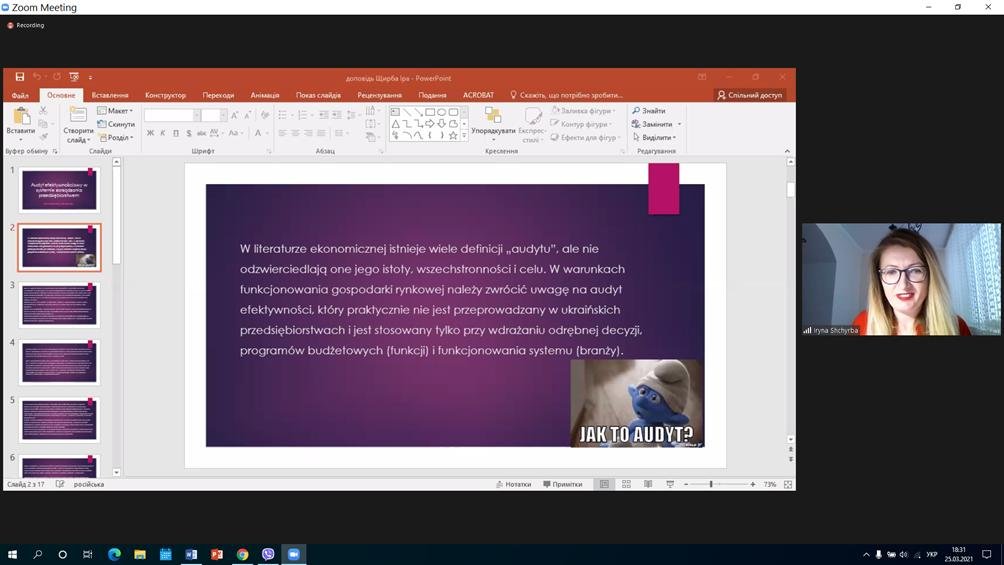This screenshot has width=1004, height=565.
Task: Click Знайти find button
Action: pyautogui.click(x=649, y=111)
